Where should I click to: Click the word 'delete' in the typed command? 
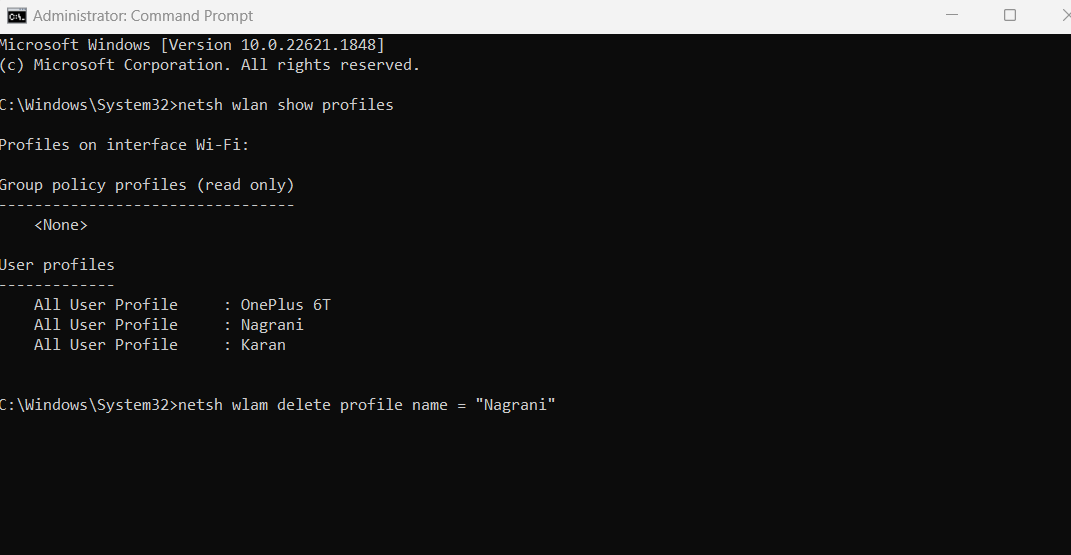[x=304, y=405]
